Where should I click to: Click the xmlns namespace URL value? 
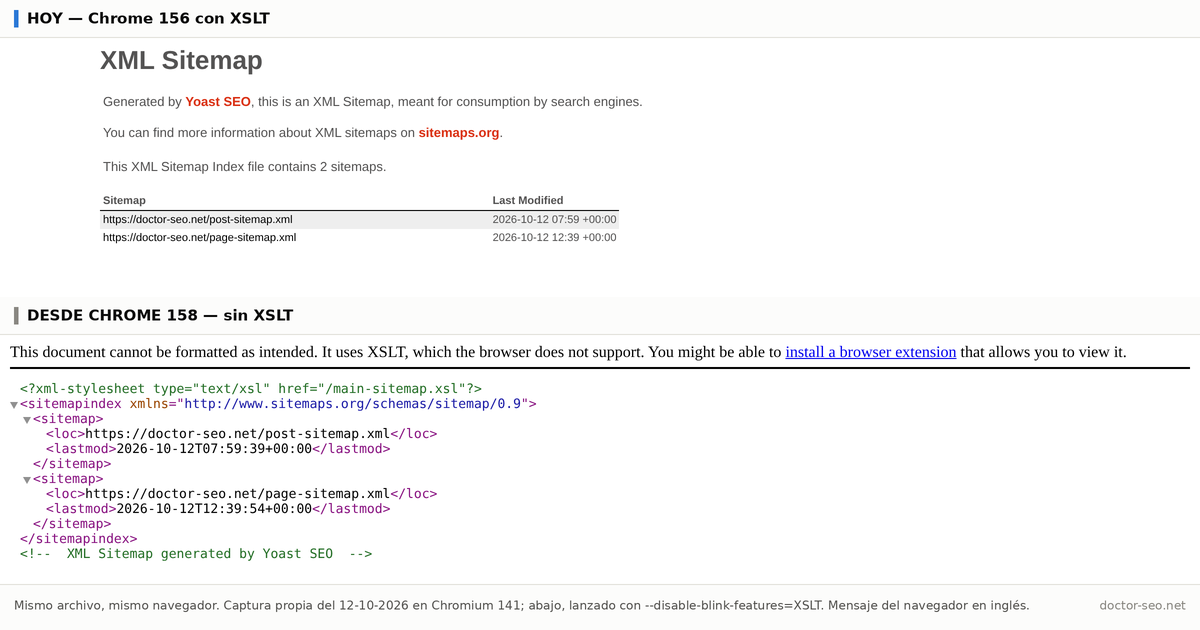[353, 404]
